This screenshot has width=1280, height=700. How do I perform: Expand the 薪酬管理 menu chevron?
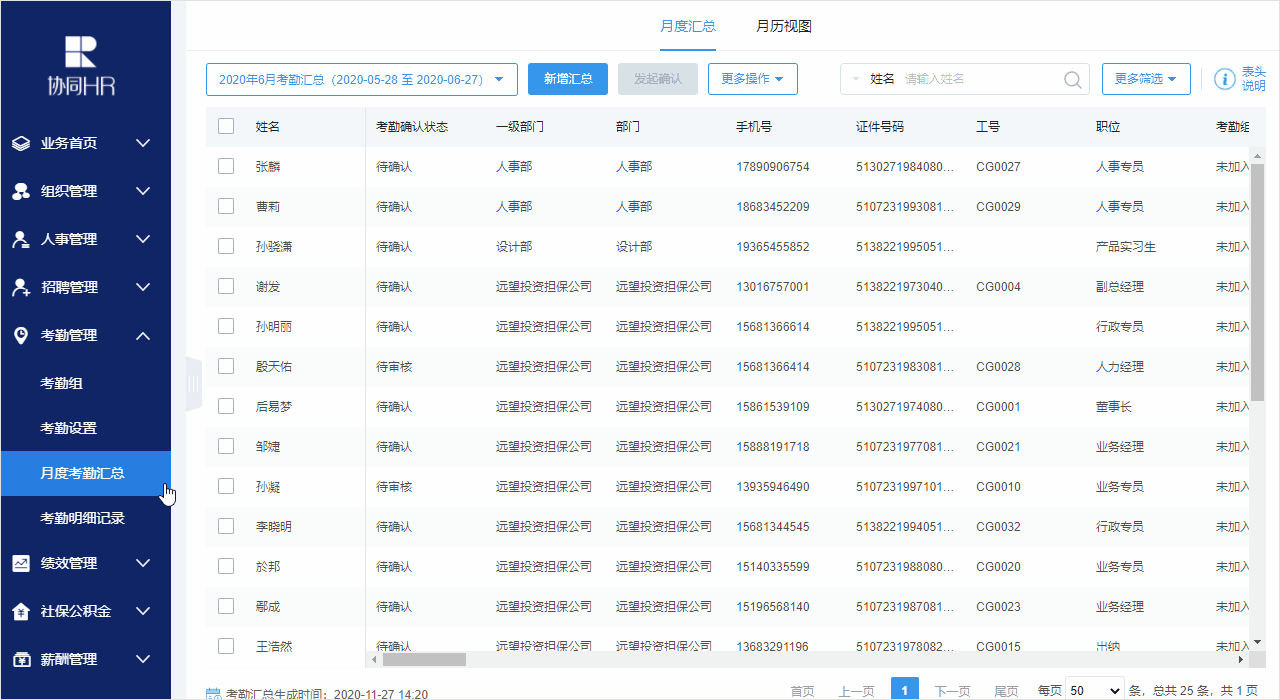point(143,659)
